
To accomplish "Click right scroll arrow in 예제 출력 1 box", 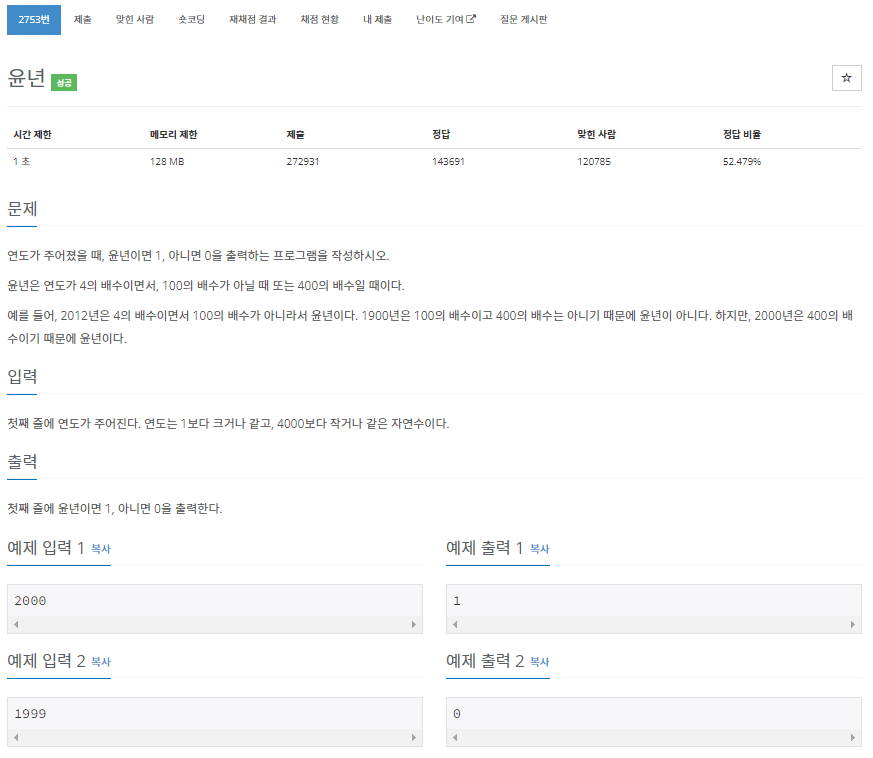I will click(852, 624).
